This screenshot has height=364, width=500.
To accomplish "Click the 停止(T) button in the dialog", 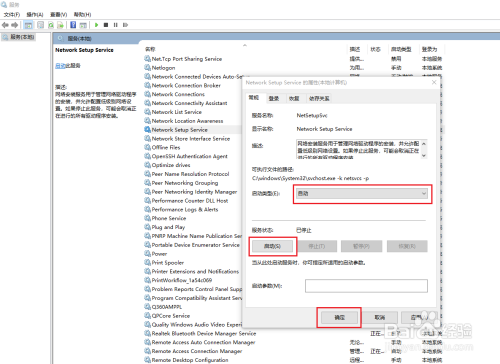I will [x=317, y=246].
